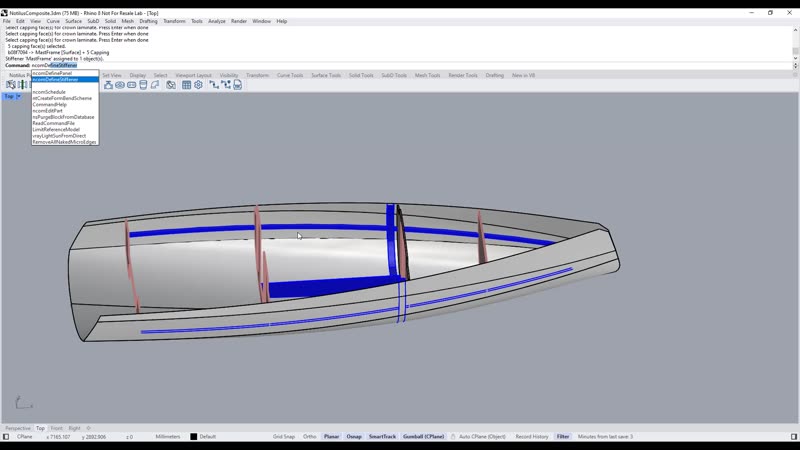
Task: Enable Grid Snap in status bar
Action: [284, 437]
